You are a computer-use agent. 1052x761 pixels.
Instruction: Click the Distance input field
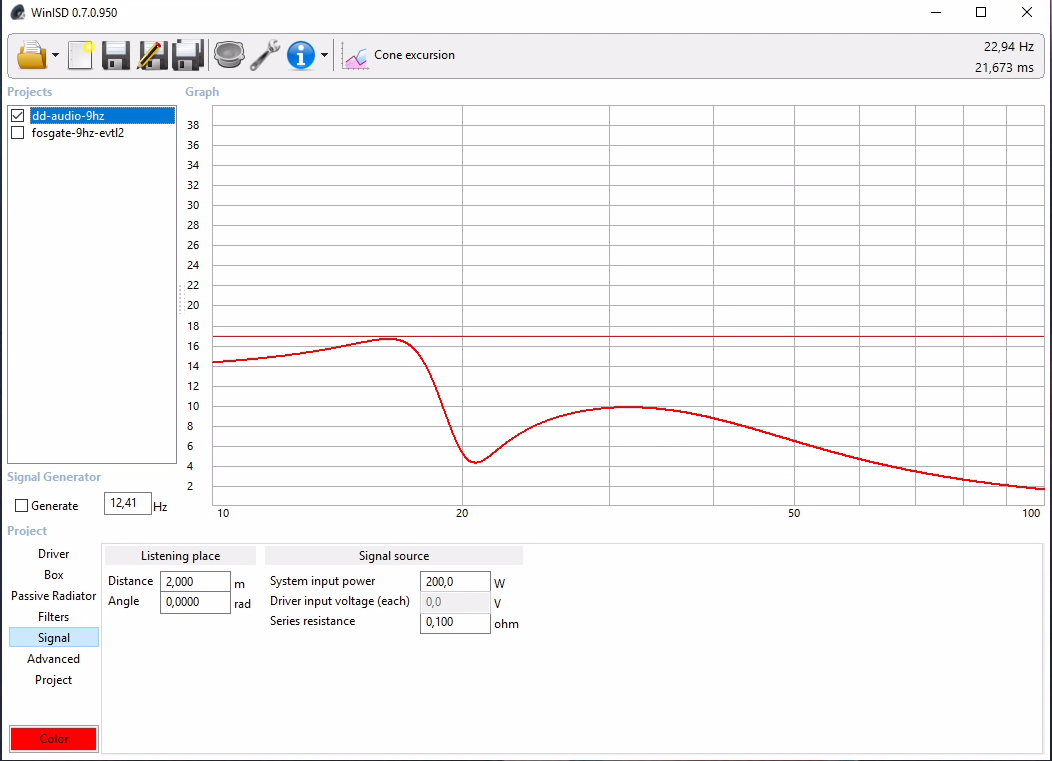[195, 581]
